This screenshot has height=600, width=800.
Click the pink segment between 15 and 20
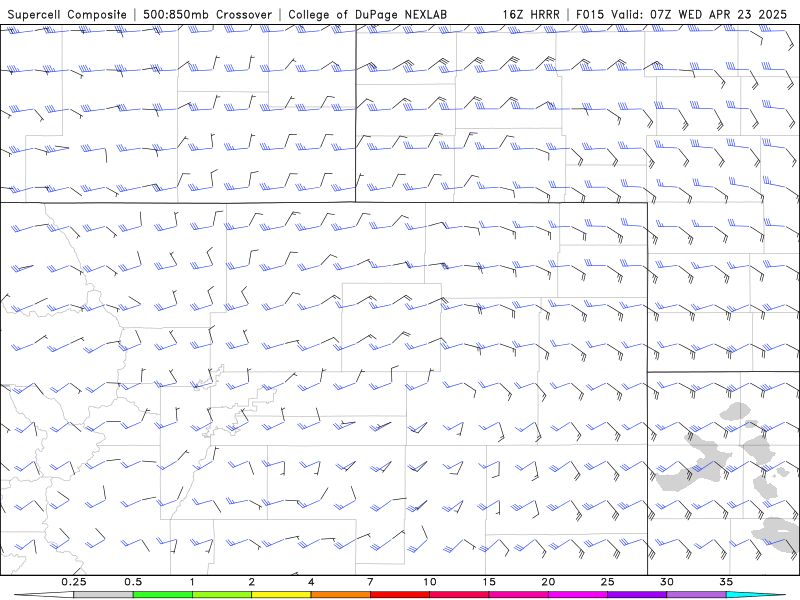click(x=518, y=595)
